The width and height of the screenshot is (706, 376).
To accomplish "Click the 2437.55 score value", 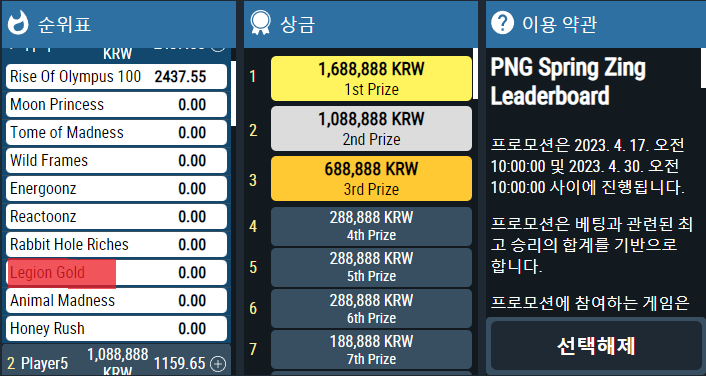I will 180,77.
